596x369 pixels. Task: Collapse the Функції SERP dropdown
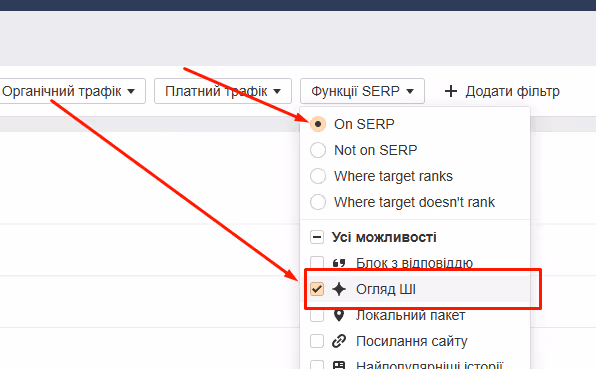tap(362, 91)
